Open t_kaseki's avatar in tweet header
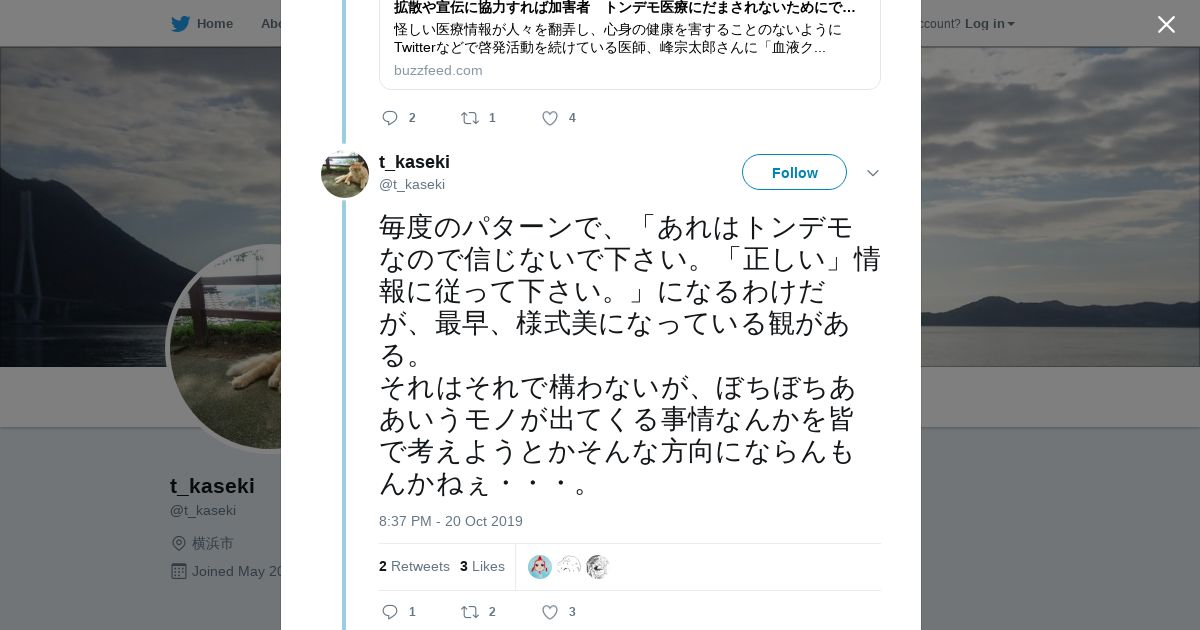This screenshot has width=1200, height=630. 345,174
